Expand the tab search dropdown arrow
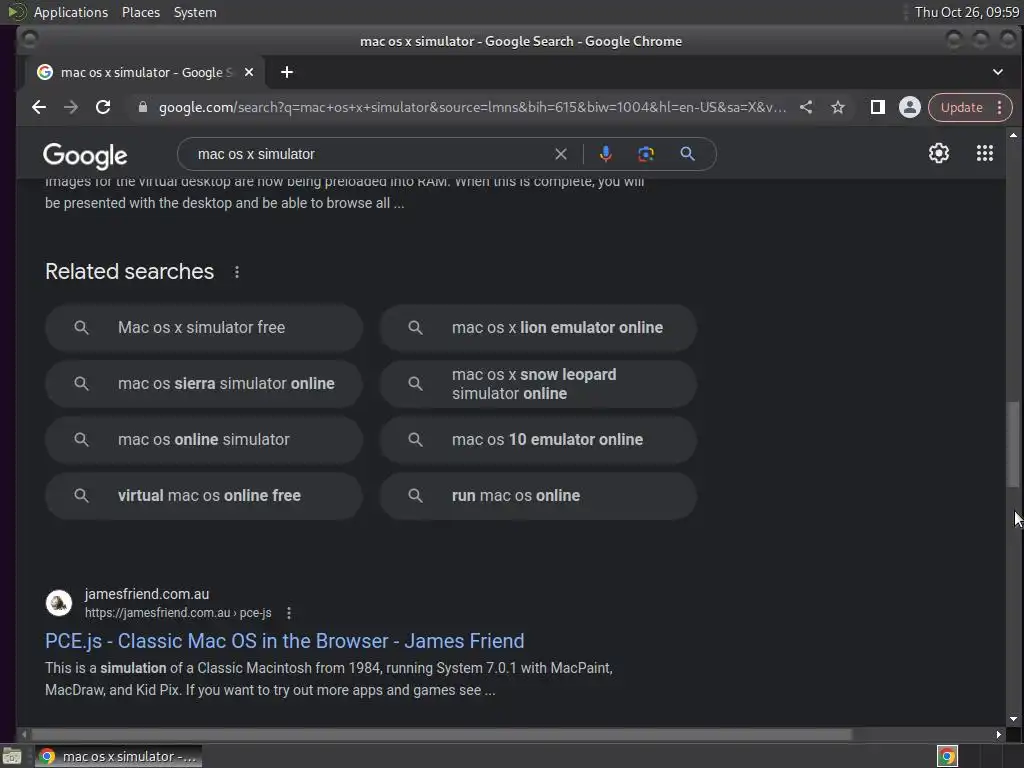The width and height of the screenshot is (1024, 768). click(997, 72)
